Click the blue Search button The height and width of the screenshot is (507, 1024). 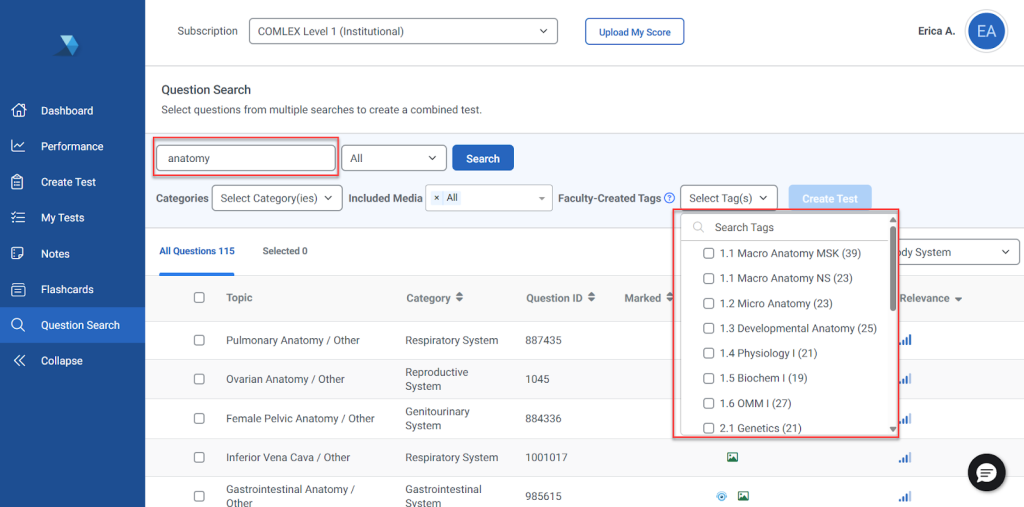point(482,158)
